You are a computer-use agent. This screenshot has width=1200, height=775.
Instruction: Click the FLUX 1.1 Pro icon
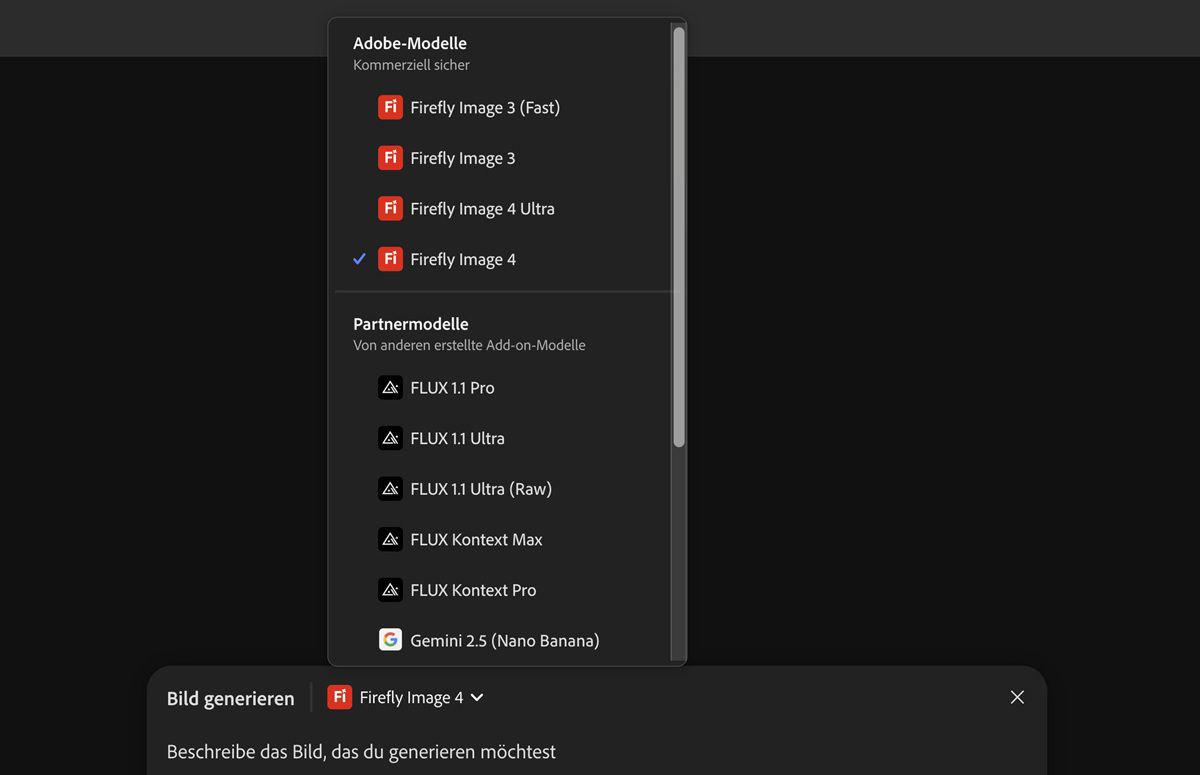[x=390, y=388]
